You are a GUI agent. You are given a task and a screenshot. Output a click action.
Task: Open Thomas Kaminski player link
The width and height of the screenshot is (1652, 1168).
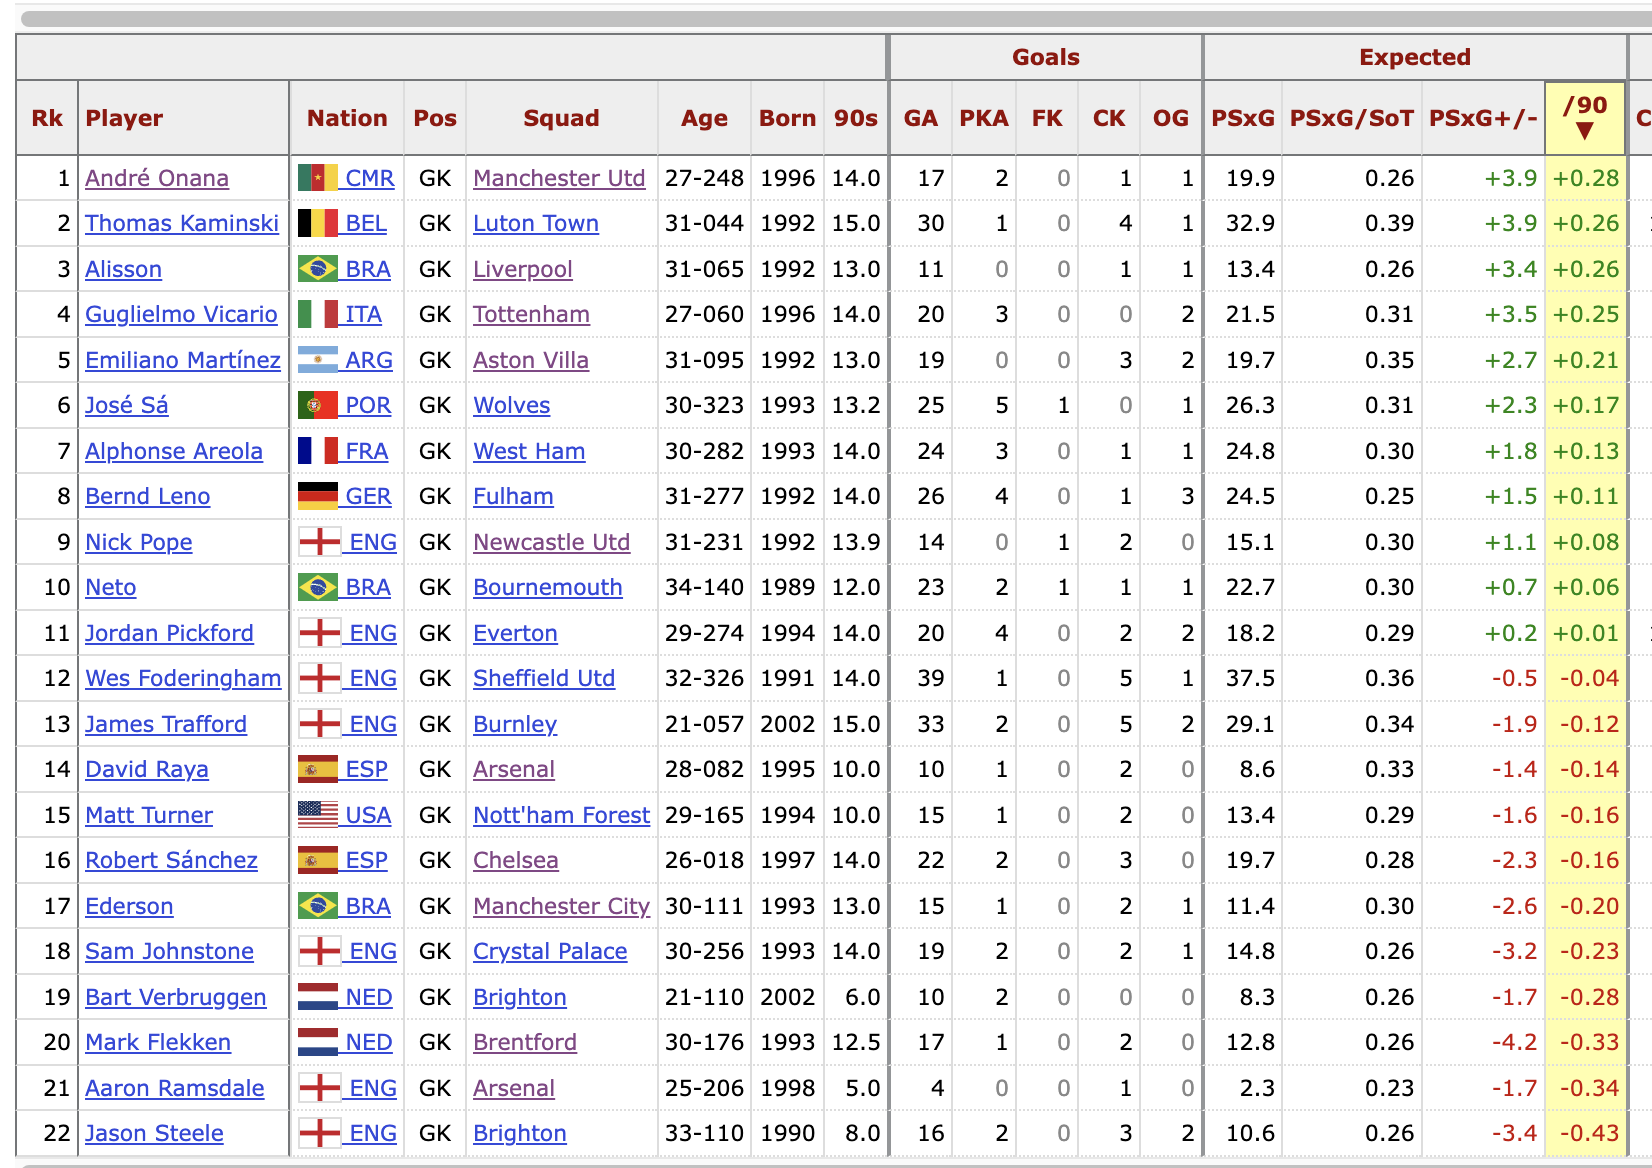tap(182, 223)
